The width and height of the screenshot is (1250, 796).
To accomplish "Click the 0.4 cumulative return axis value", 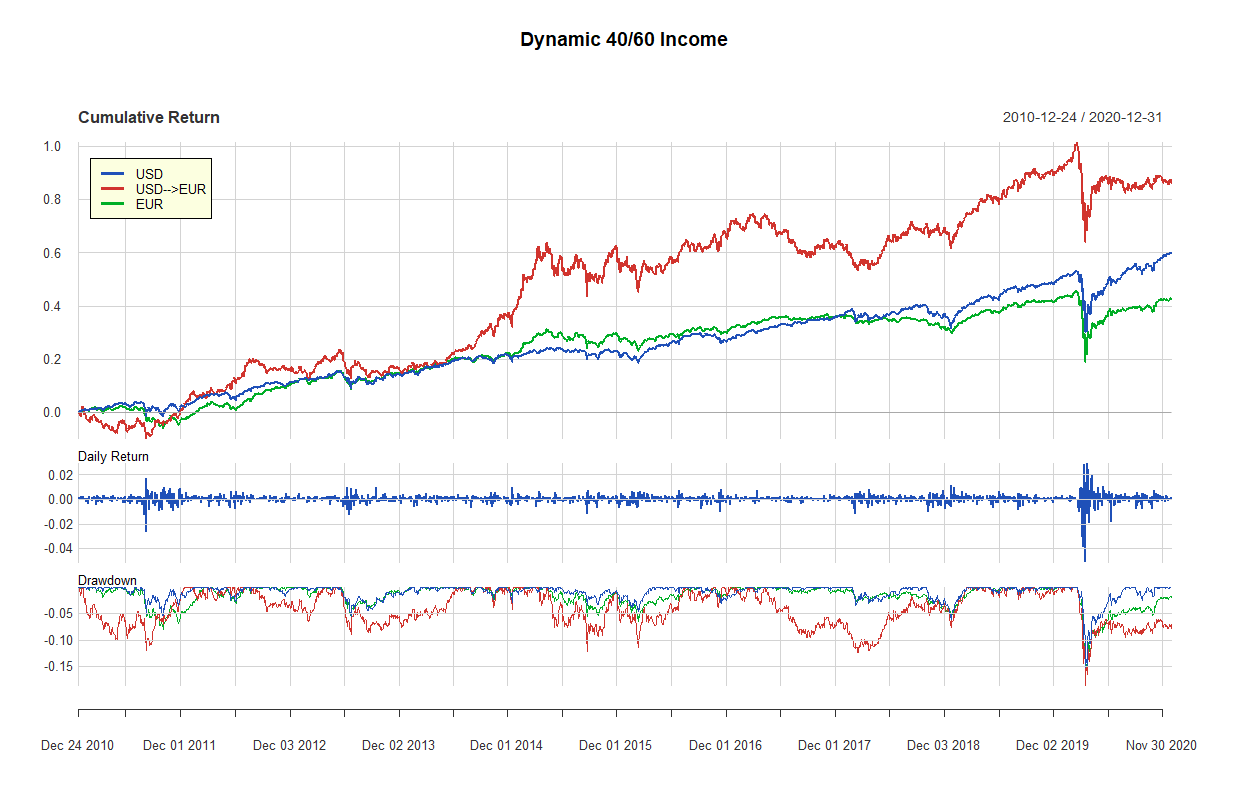I will (52, 306).
